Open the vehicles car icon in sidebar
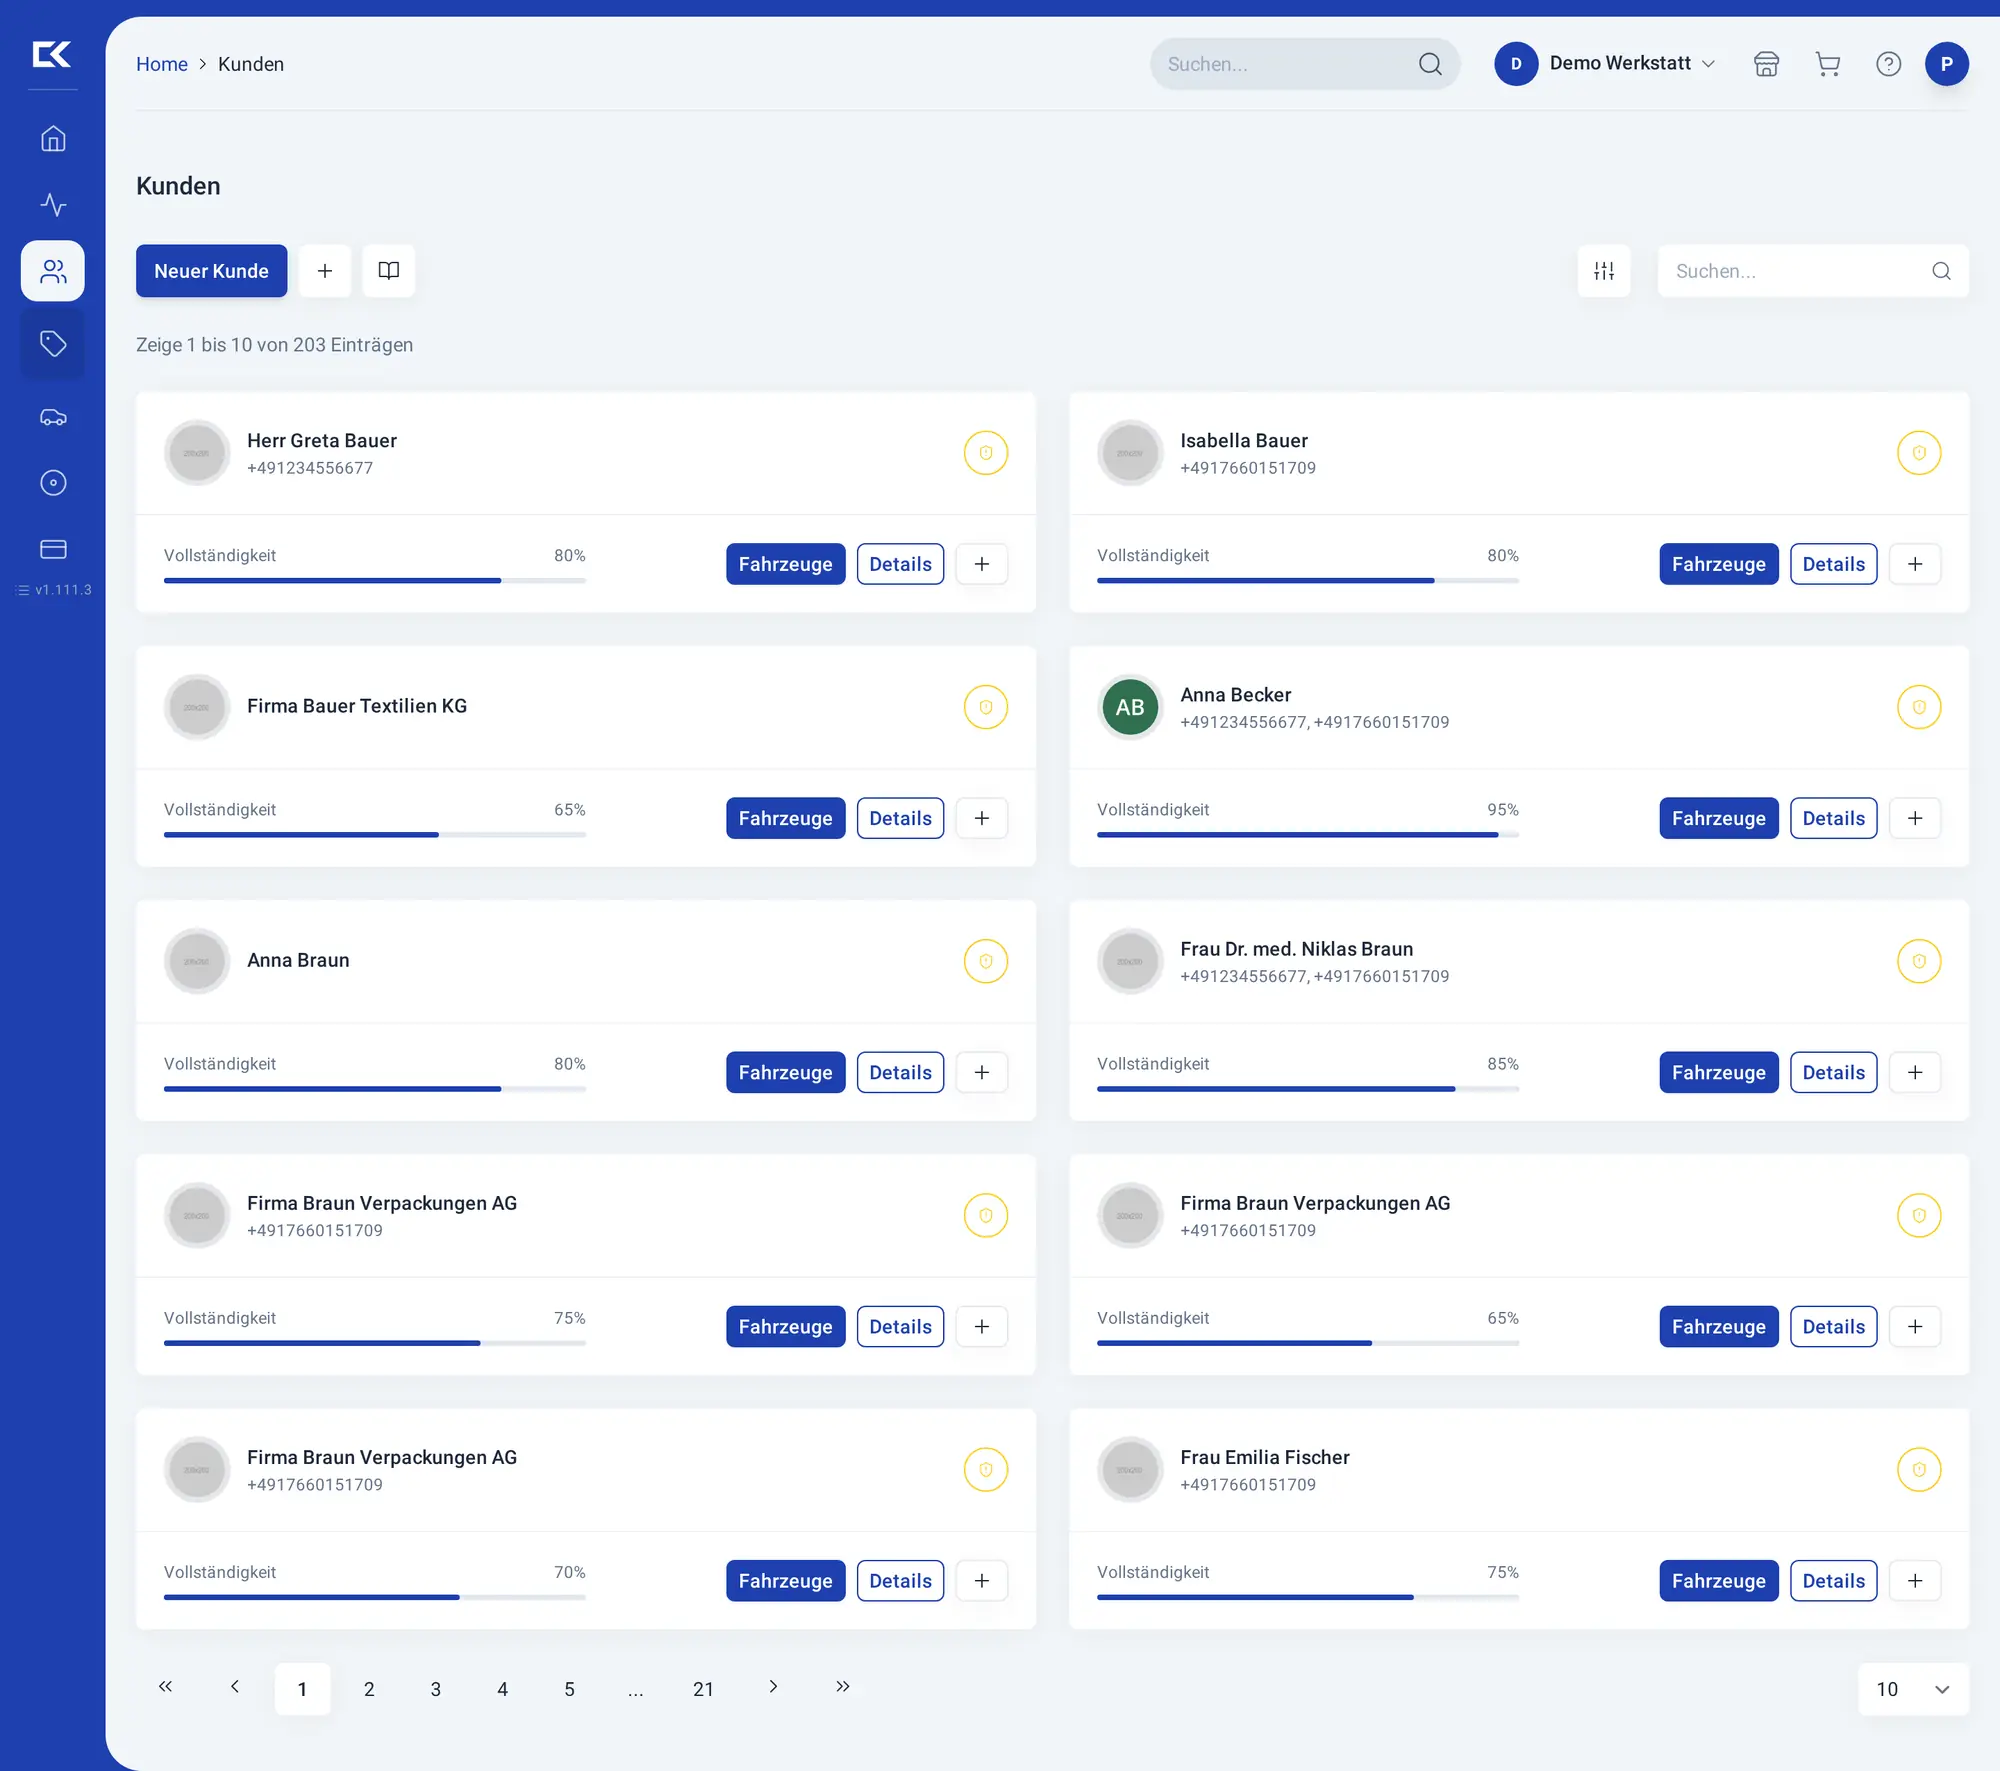 pos(53,417)
